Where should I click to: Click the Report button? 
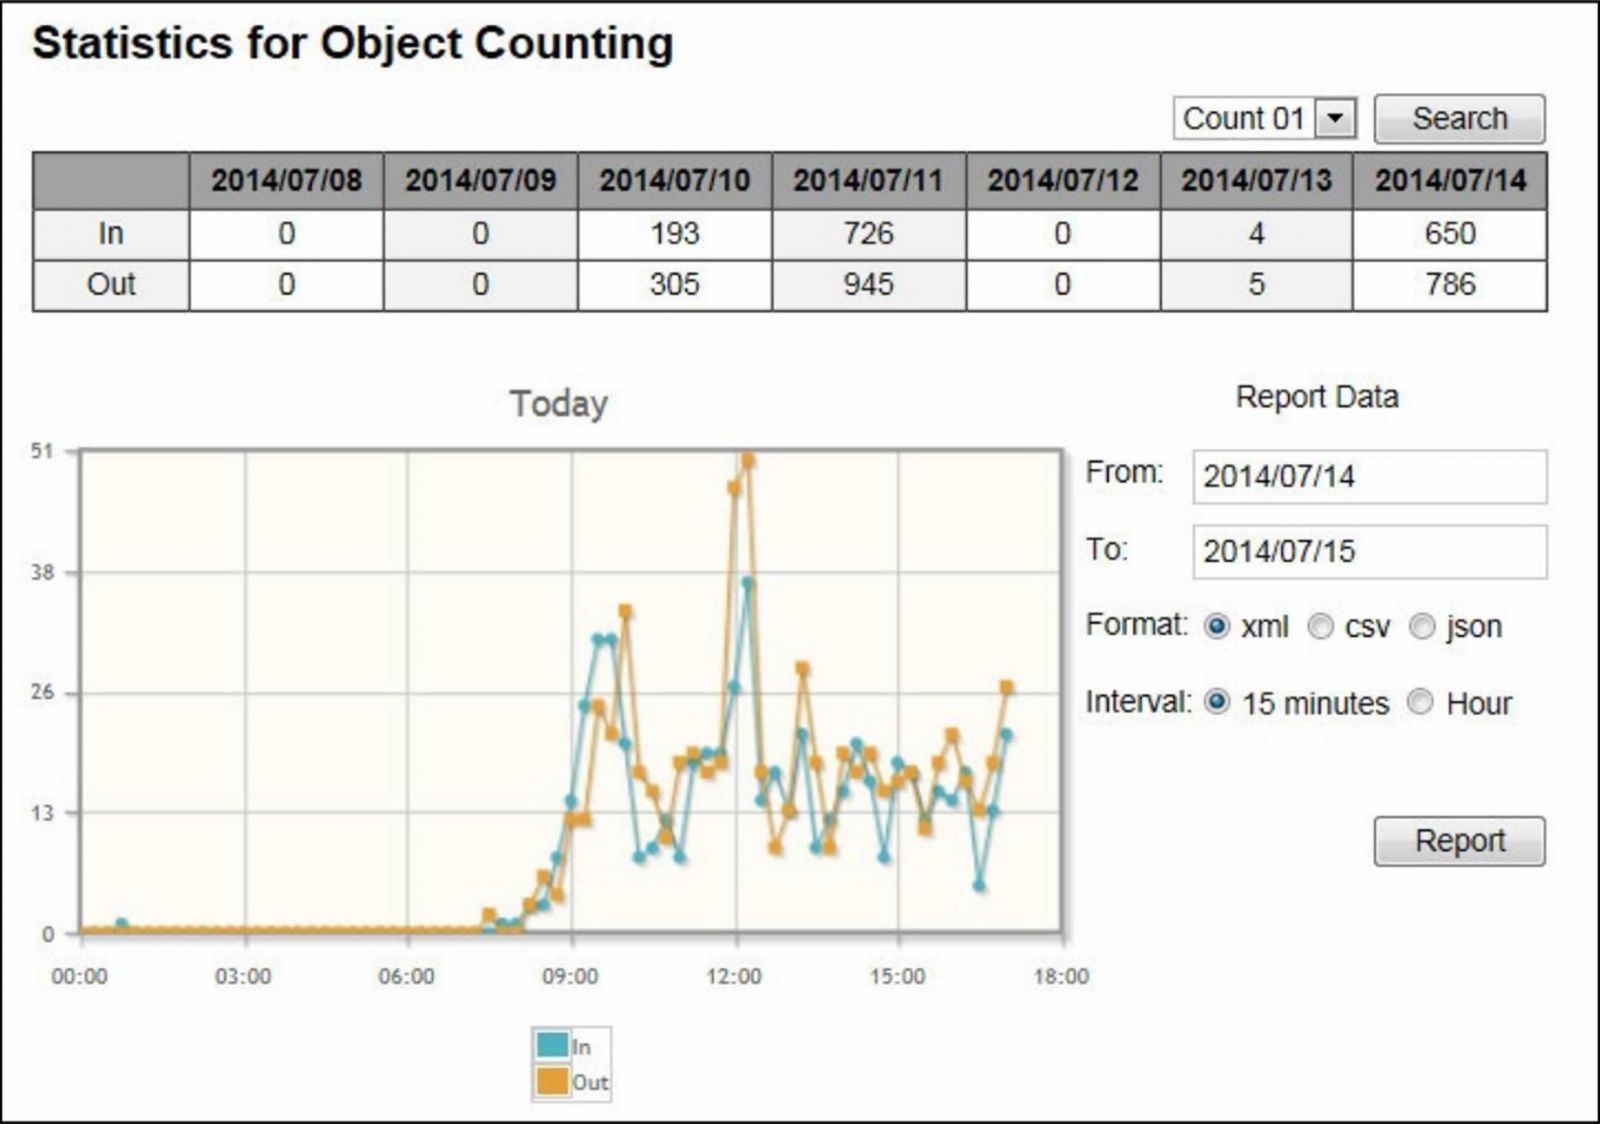coord(1459,841)
